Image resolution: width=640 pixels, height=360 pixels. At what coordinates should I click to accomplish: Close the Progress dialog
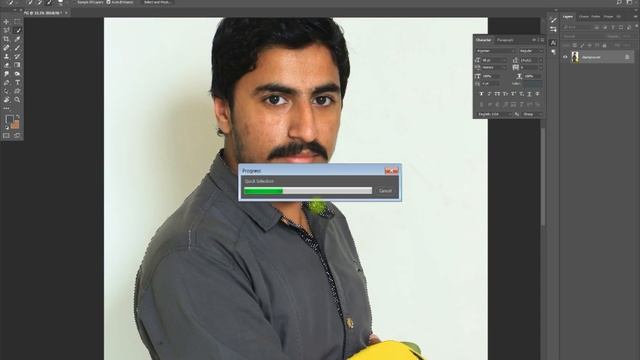tap(392, 171)
